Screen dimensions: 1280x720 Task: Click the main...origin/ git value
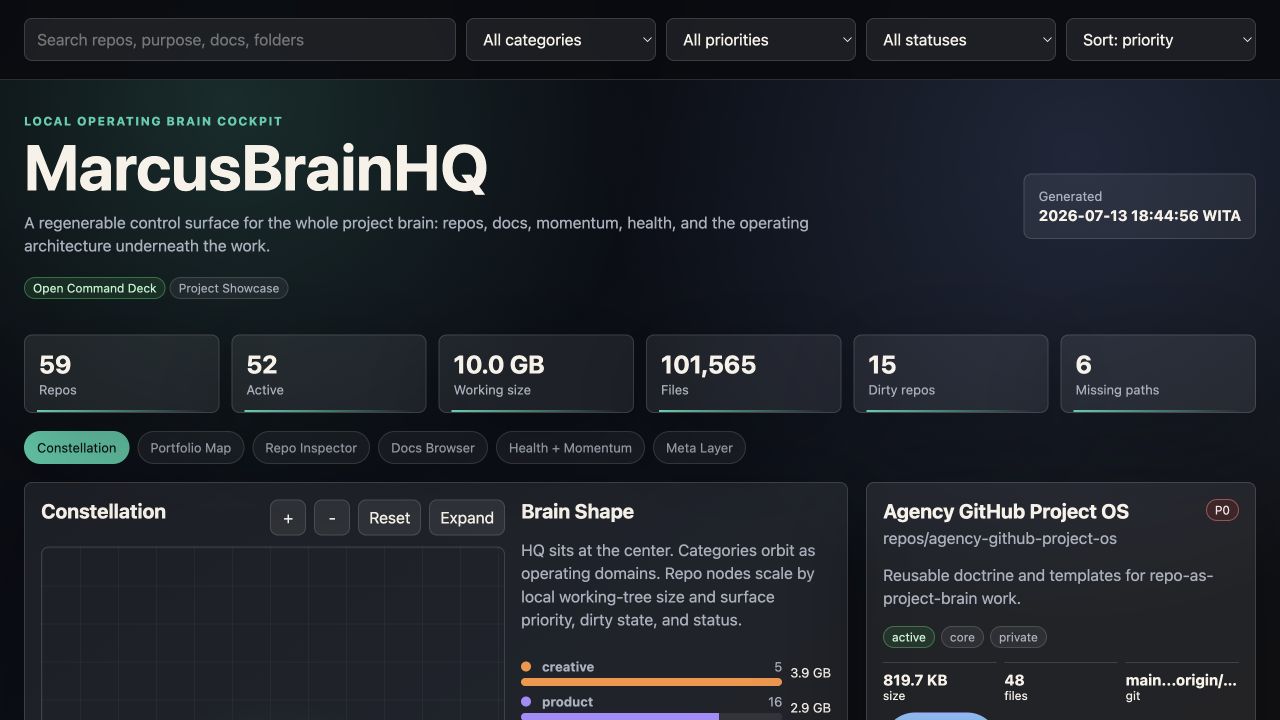point(1181,680)
